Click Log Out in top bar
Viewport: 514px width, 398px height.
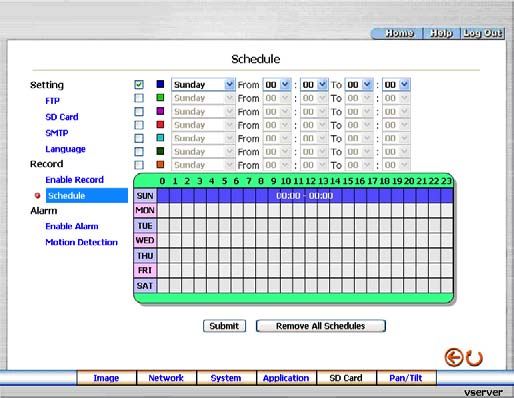pyautogui.click(x=483, y=33)
